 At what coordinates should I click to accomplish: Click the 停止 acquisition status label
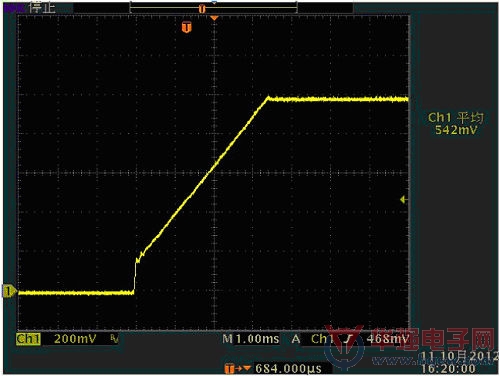[42, 8]
